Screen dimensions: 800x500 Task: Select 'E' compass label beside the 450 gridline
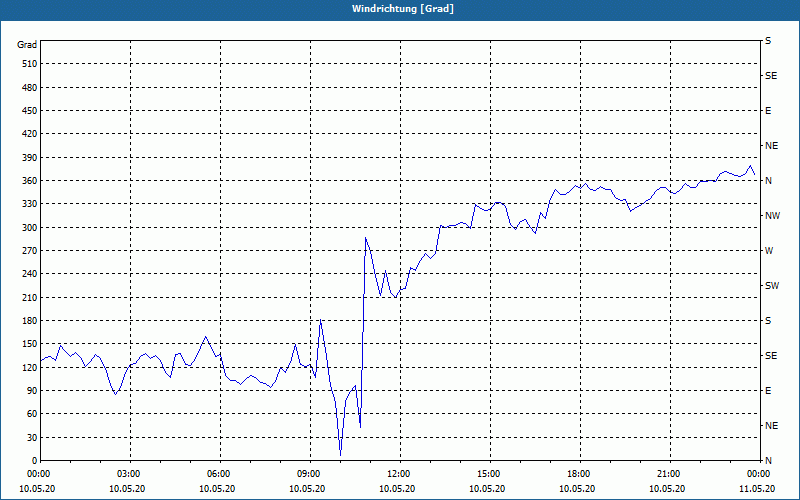pyautogui.click(x=768, y=111)
